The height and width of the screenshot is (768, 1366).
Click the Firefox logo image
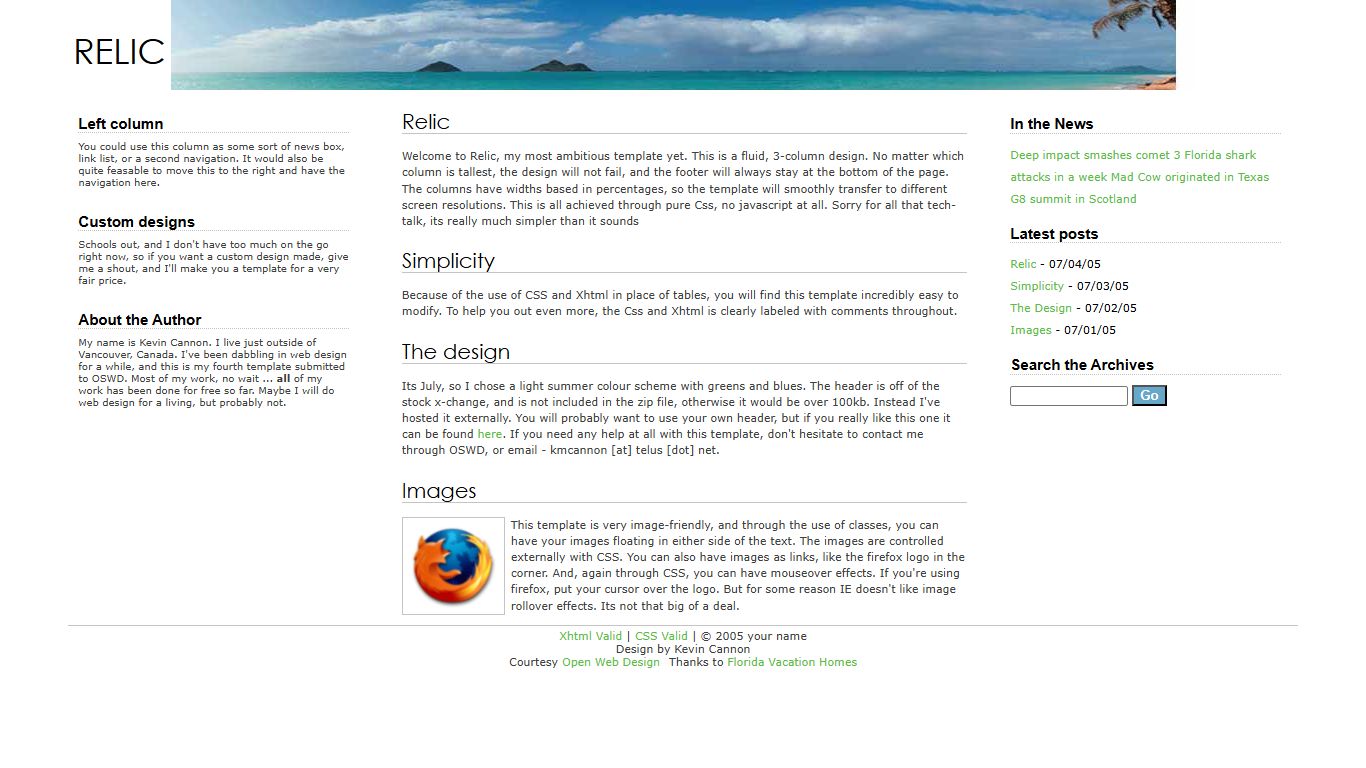(453, 566)
